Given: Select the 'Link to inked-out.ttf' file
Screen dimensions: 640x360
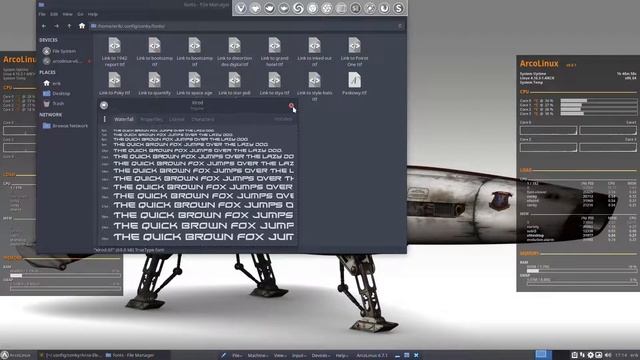Looking at the screenshot, I should [x=314, y=52].
